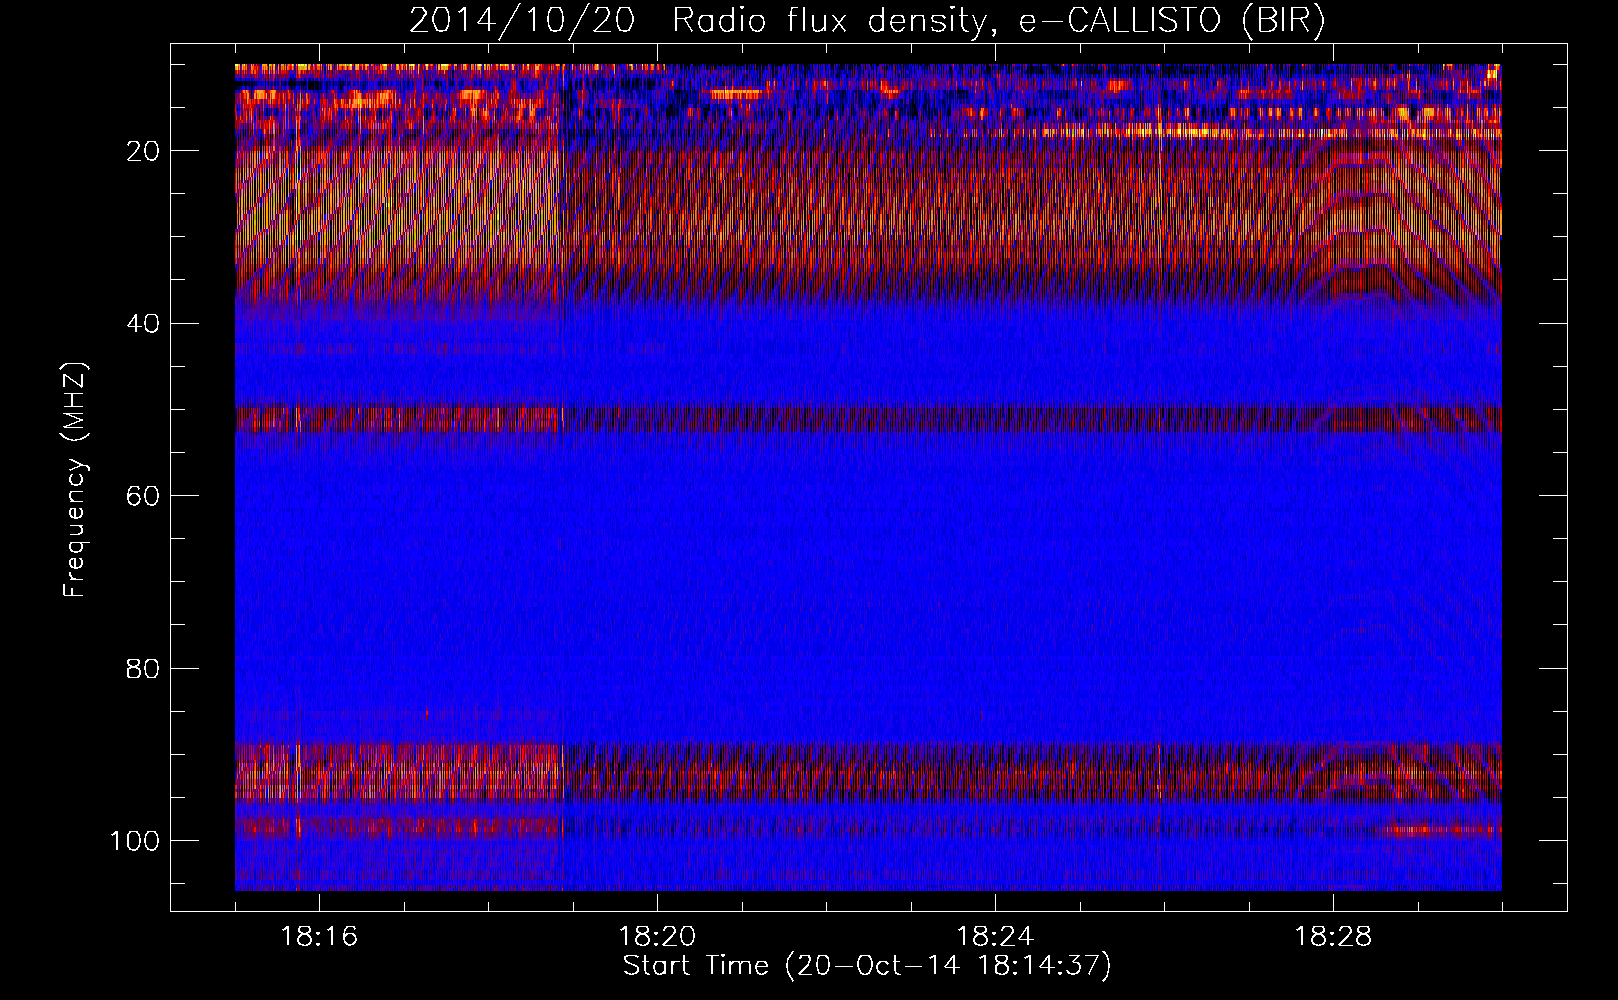The width and height of the screenshot is (1618, 1000).
Task: Select the 18:16 time tick label
Action: 319,937
